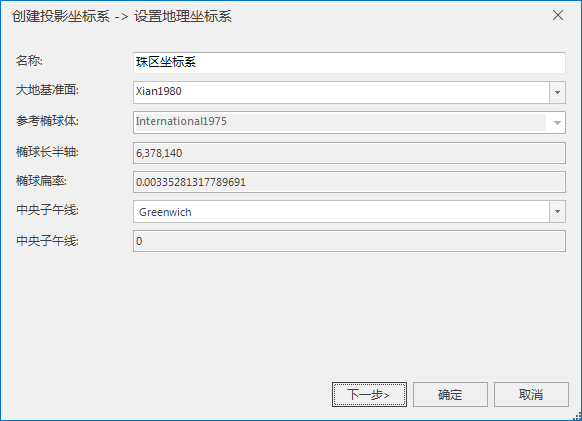Open the 大地基准面 dropdown arrow

click(x=557, y=92)
